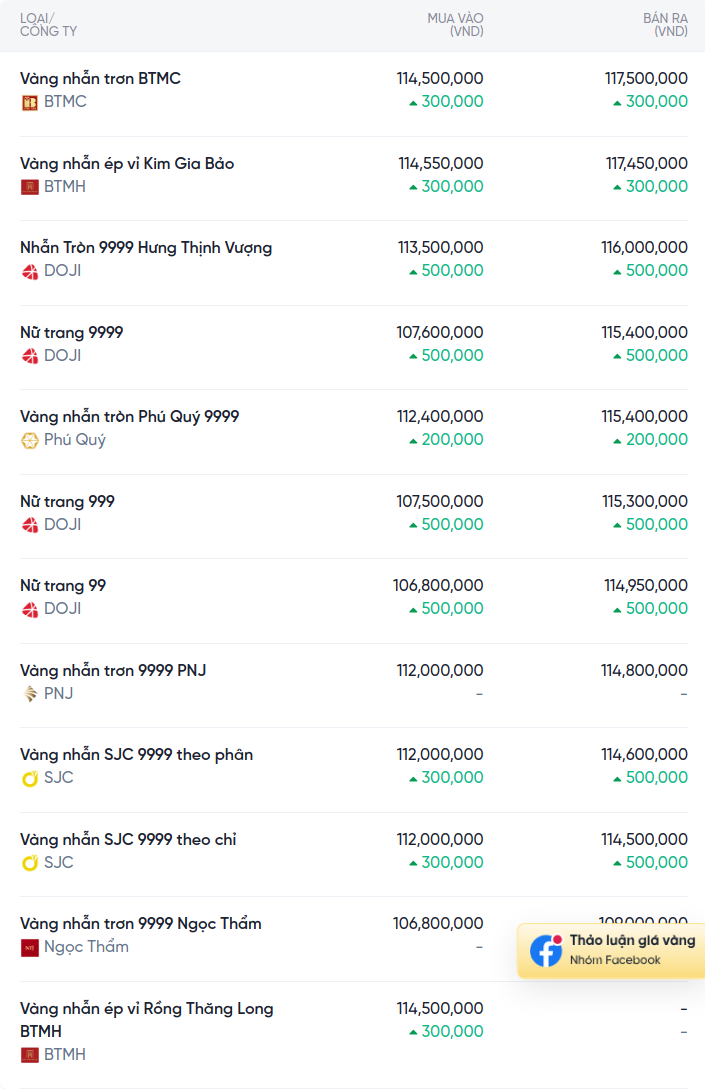Click the BTMH logo under Kim Gia Bảo
The width and height of the screenshot is (705, 1089).
(30, 187)
